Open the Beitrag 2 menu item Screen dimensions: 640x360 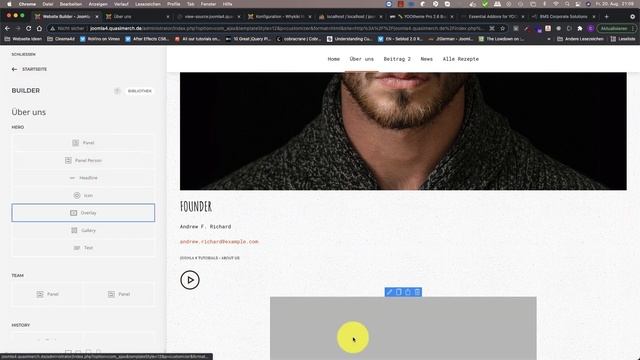[x=397, y=59]
